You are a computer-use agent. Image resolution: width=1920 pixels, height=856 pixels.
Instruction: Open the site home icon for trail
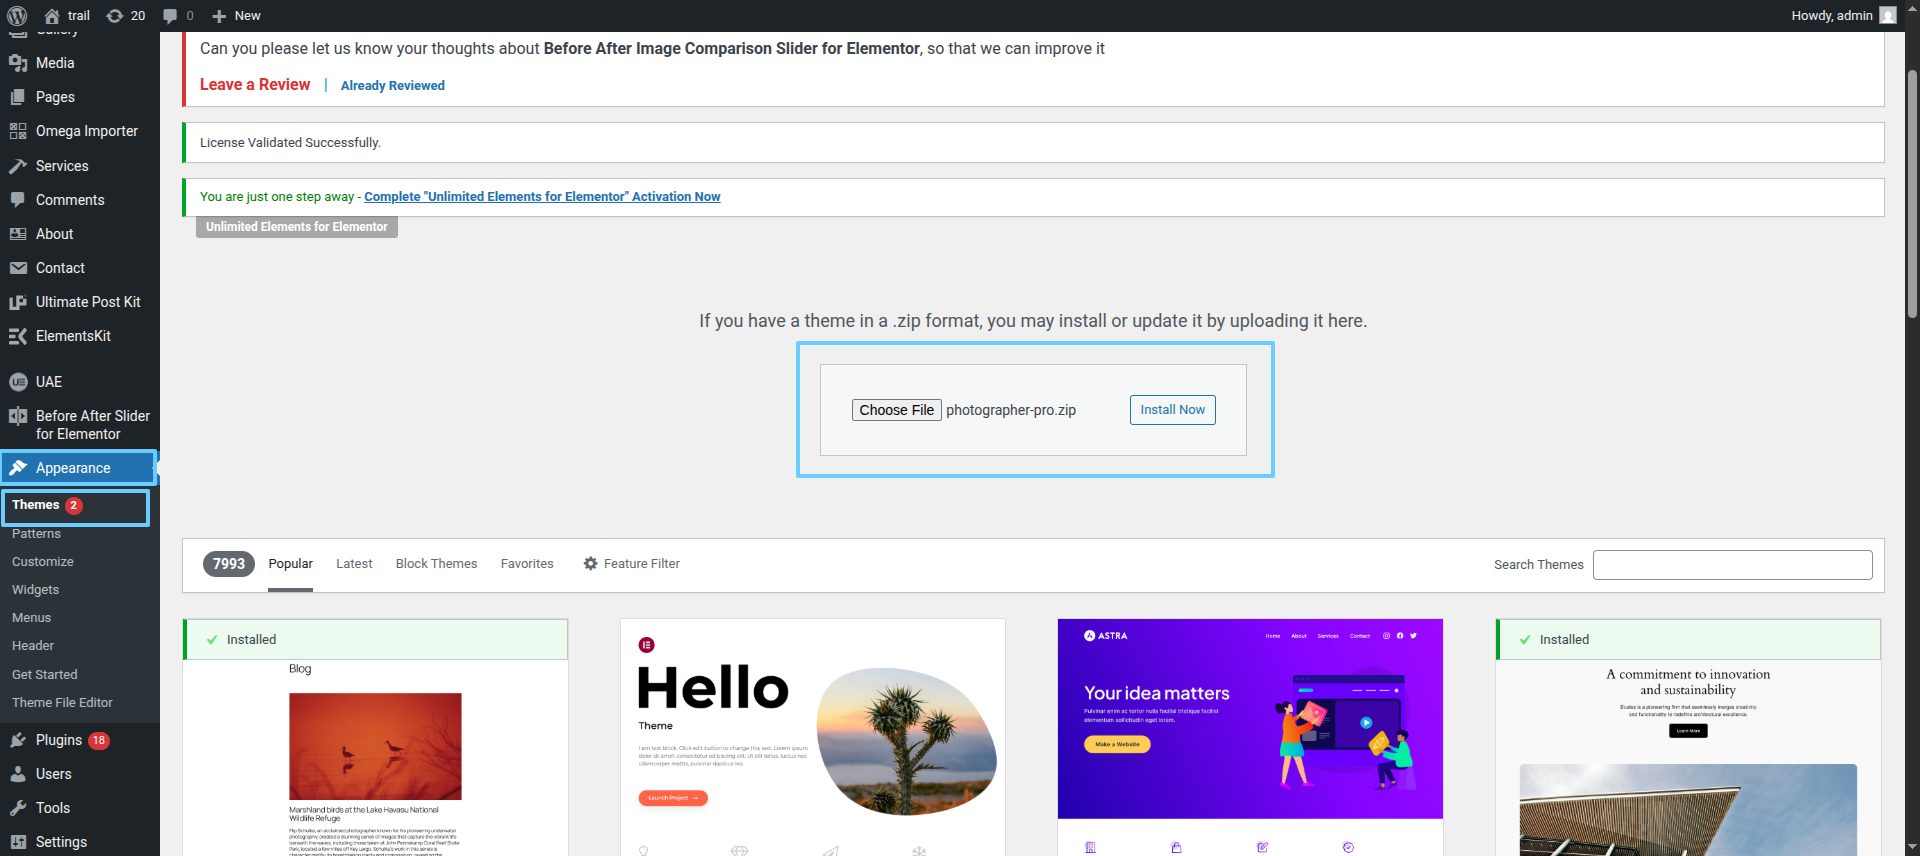coord(52,16)
